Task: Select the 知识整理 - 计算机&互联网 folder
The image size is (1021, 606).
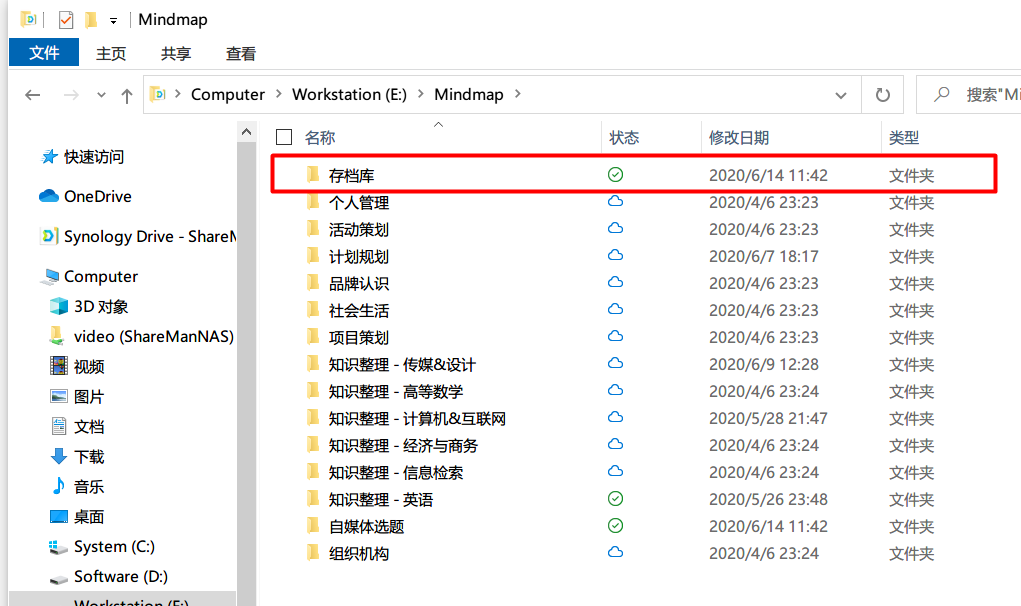Action: click(x=417, y=419)
